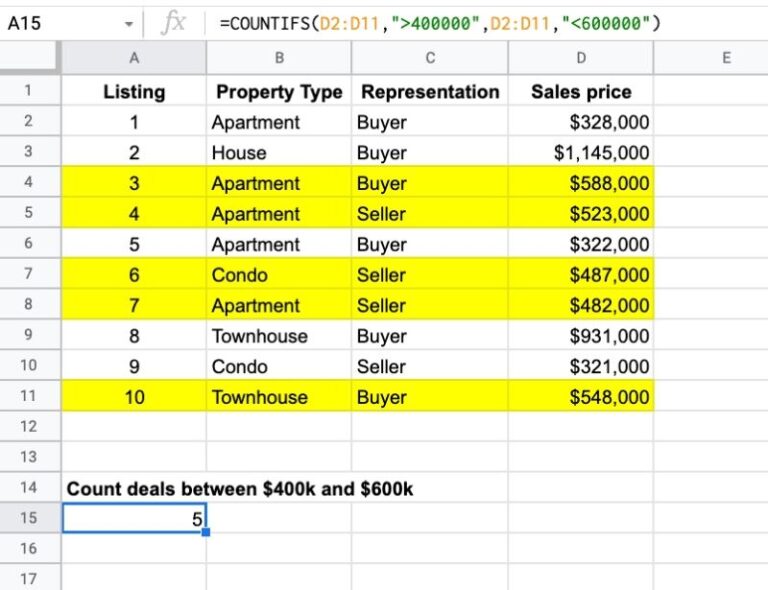Select column E header

710,58
